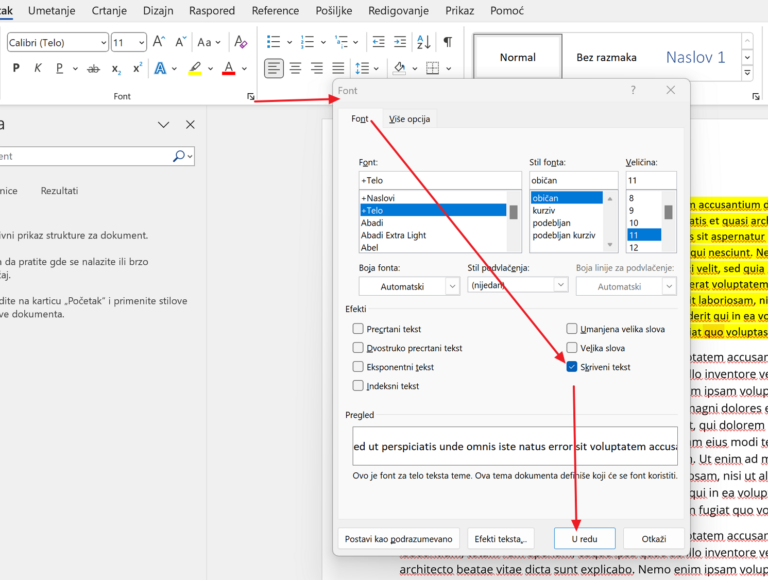This screenshot has height=580, width=768.
Task: Open Calibri (Telo) font name dropdown
Action: tap(103, 43)
